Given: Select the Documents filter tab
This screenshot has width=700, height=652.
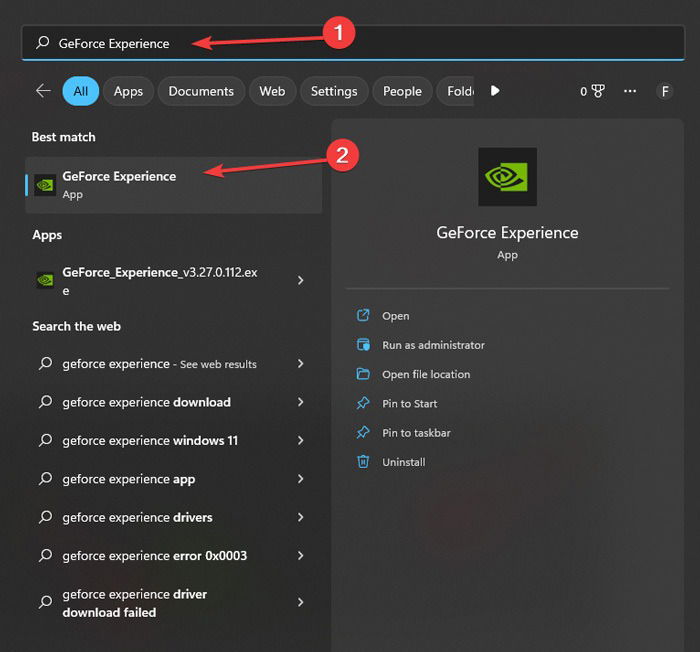Looking at the screenshot, I should coord(201,91).
